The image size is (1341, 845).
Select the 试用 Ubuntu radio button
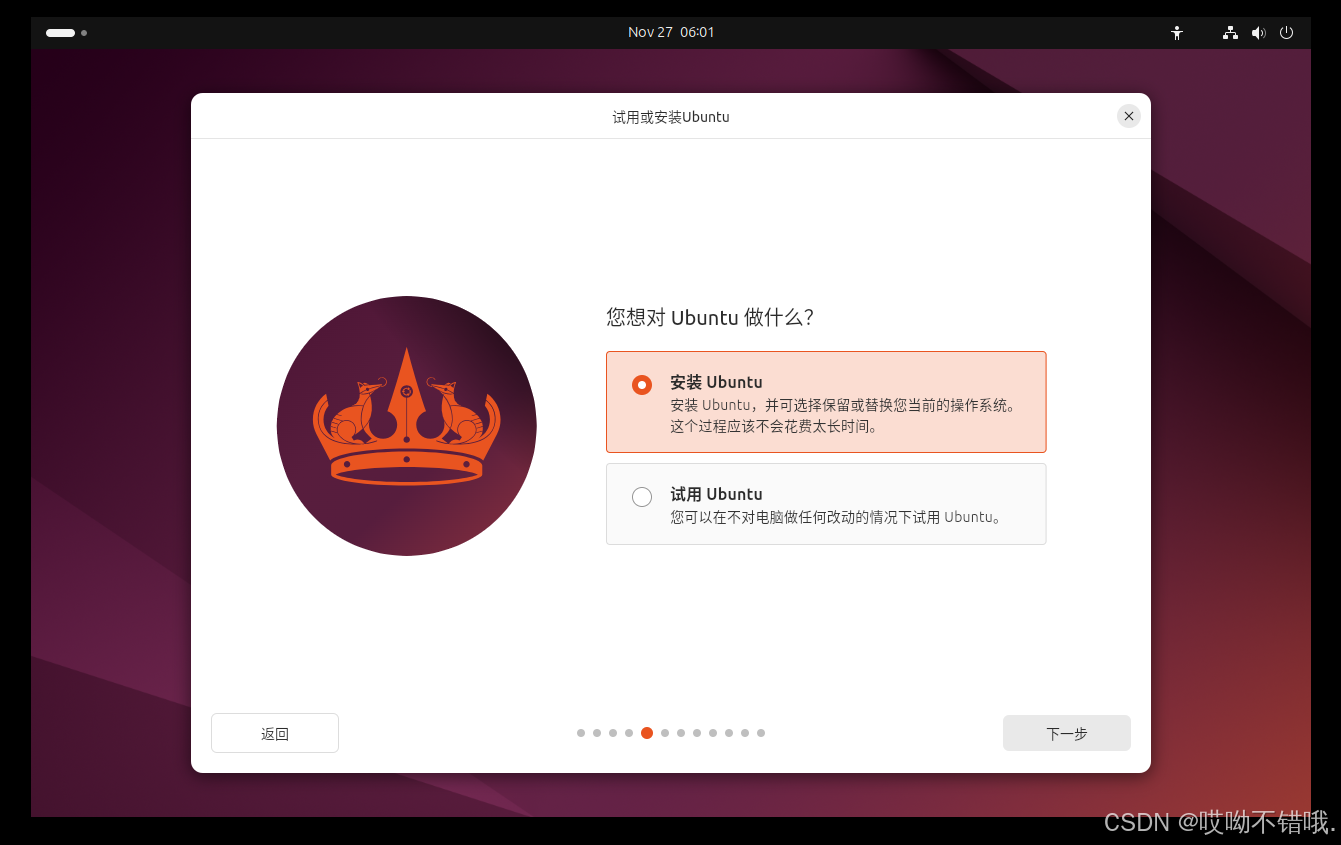(x=642, y=496)
